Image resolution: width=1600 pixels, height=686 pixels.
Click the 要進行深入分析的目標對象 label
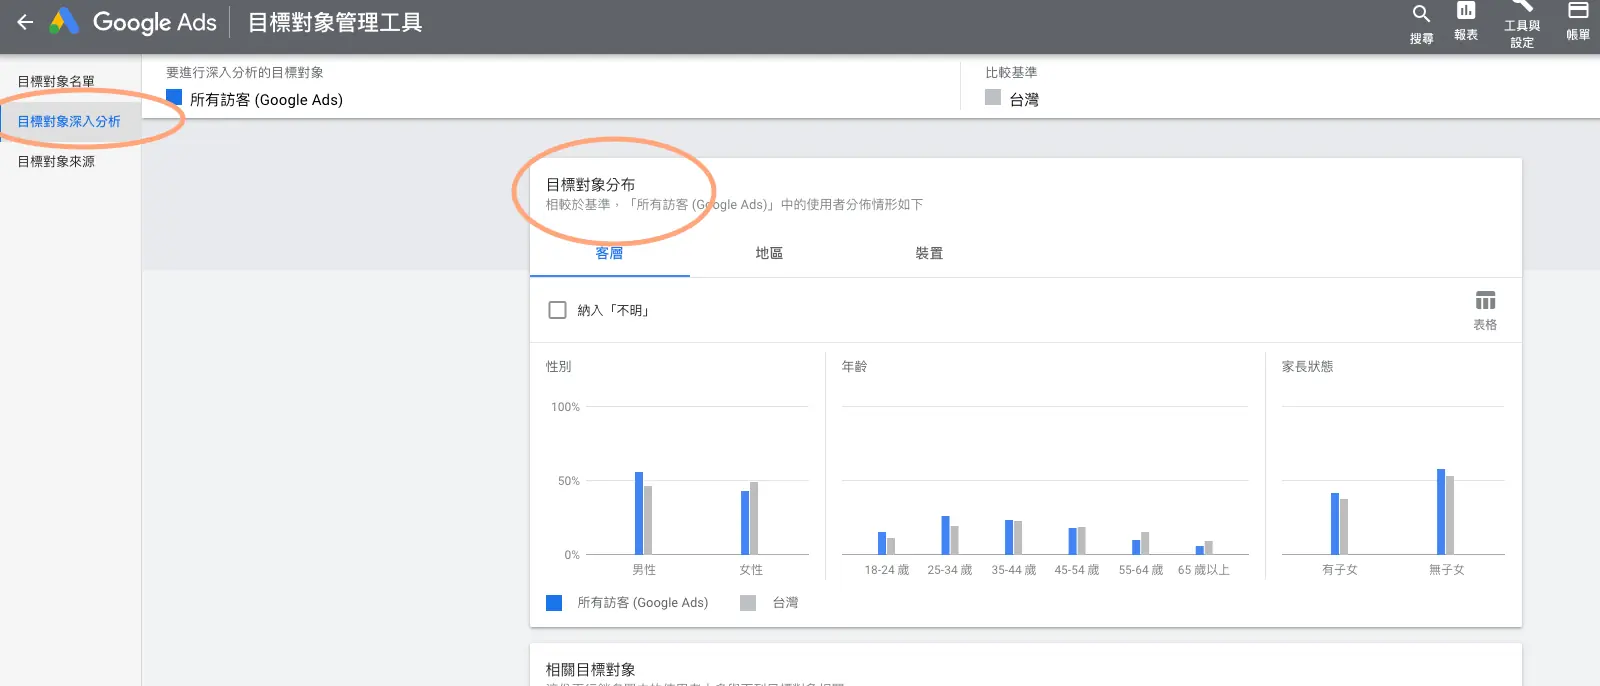245,72
